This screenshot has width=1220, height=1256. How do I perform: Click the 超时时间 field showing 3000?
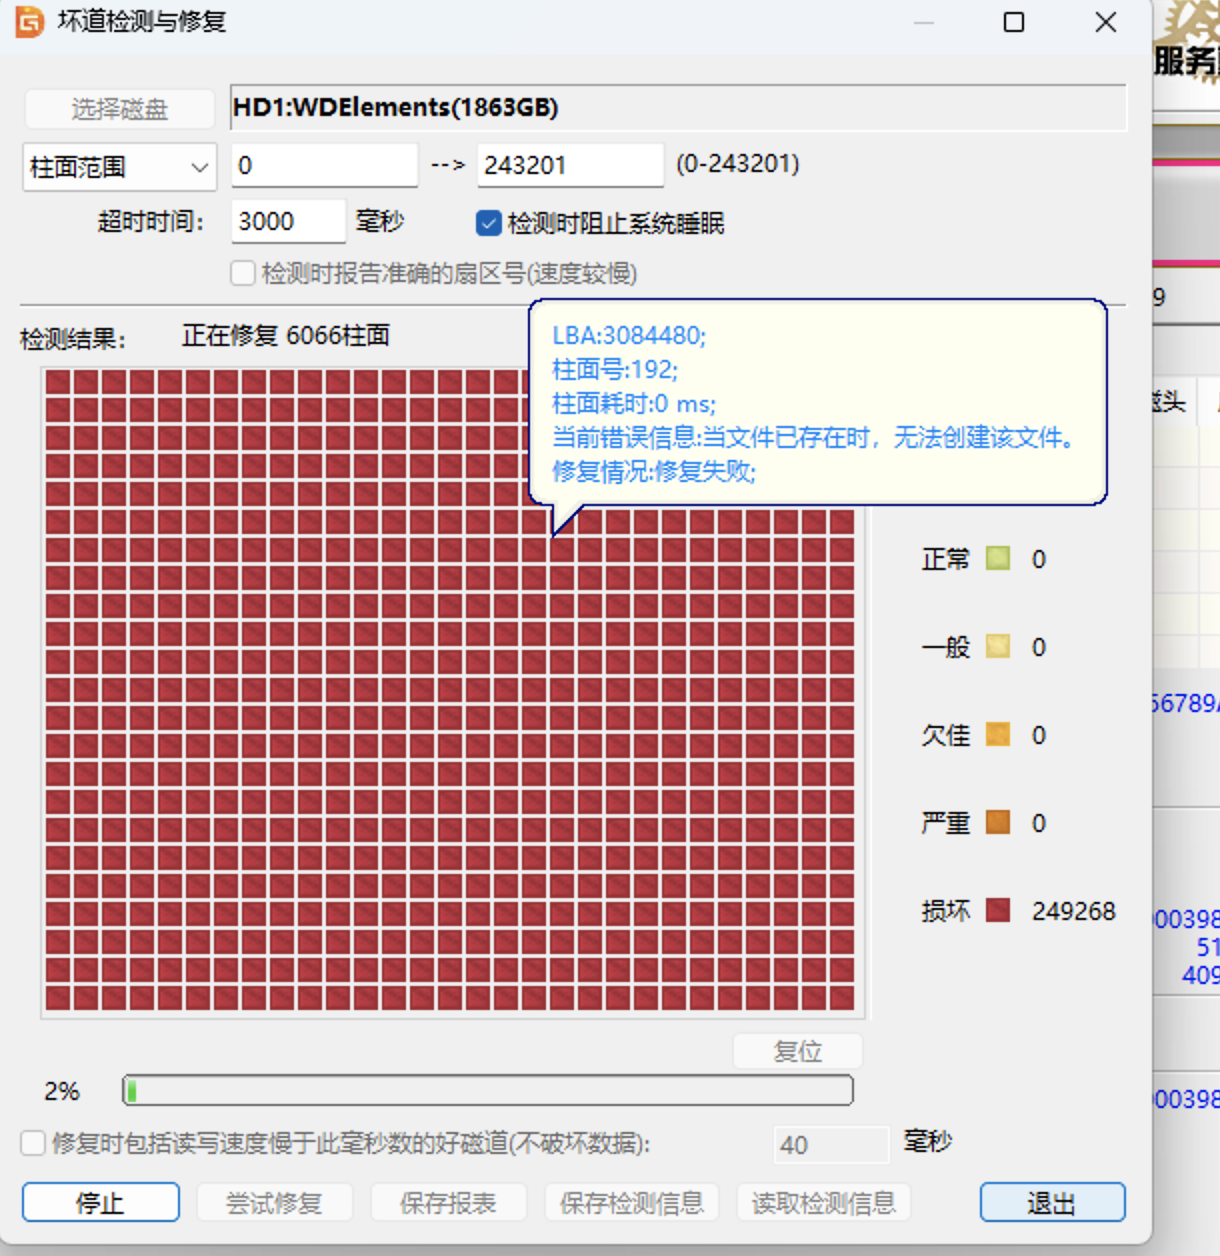coord(288,222)
